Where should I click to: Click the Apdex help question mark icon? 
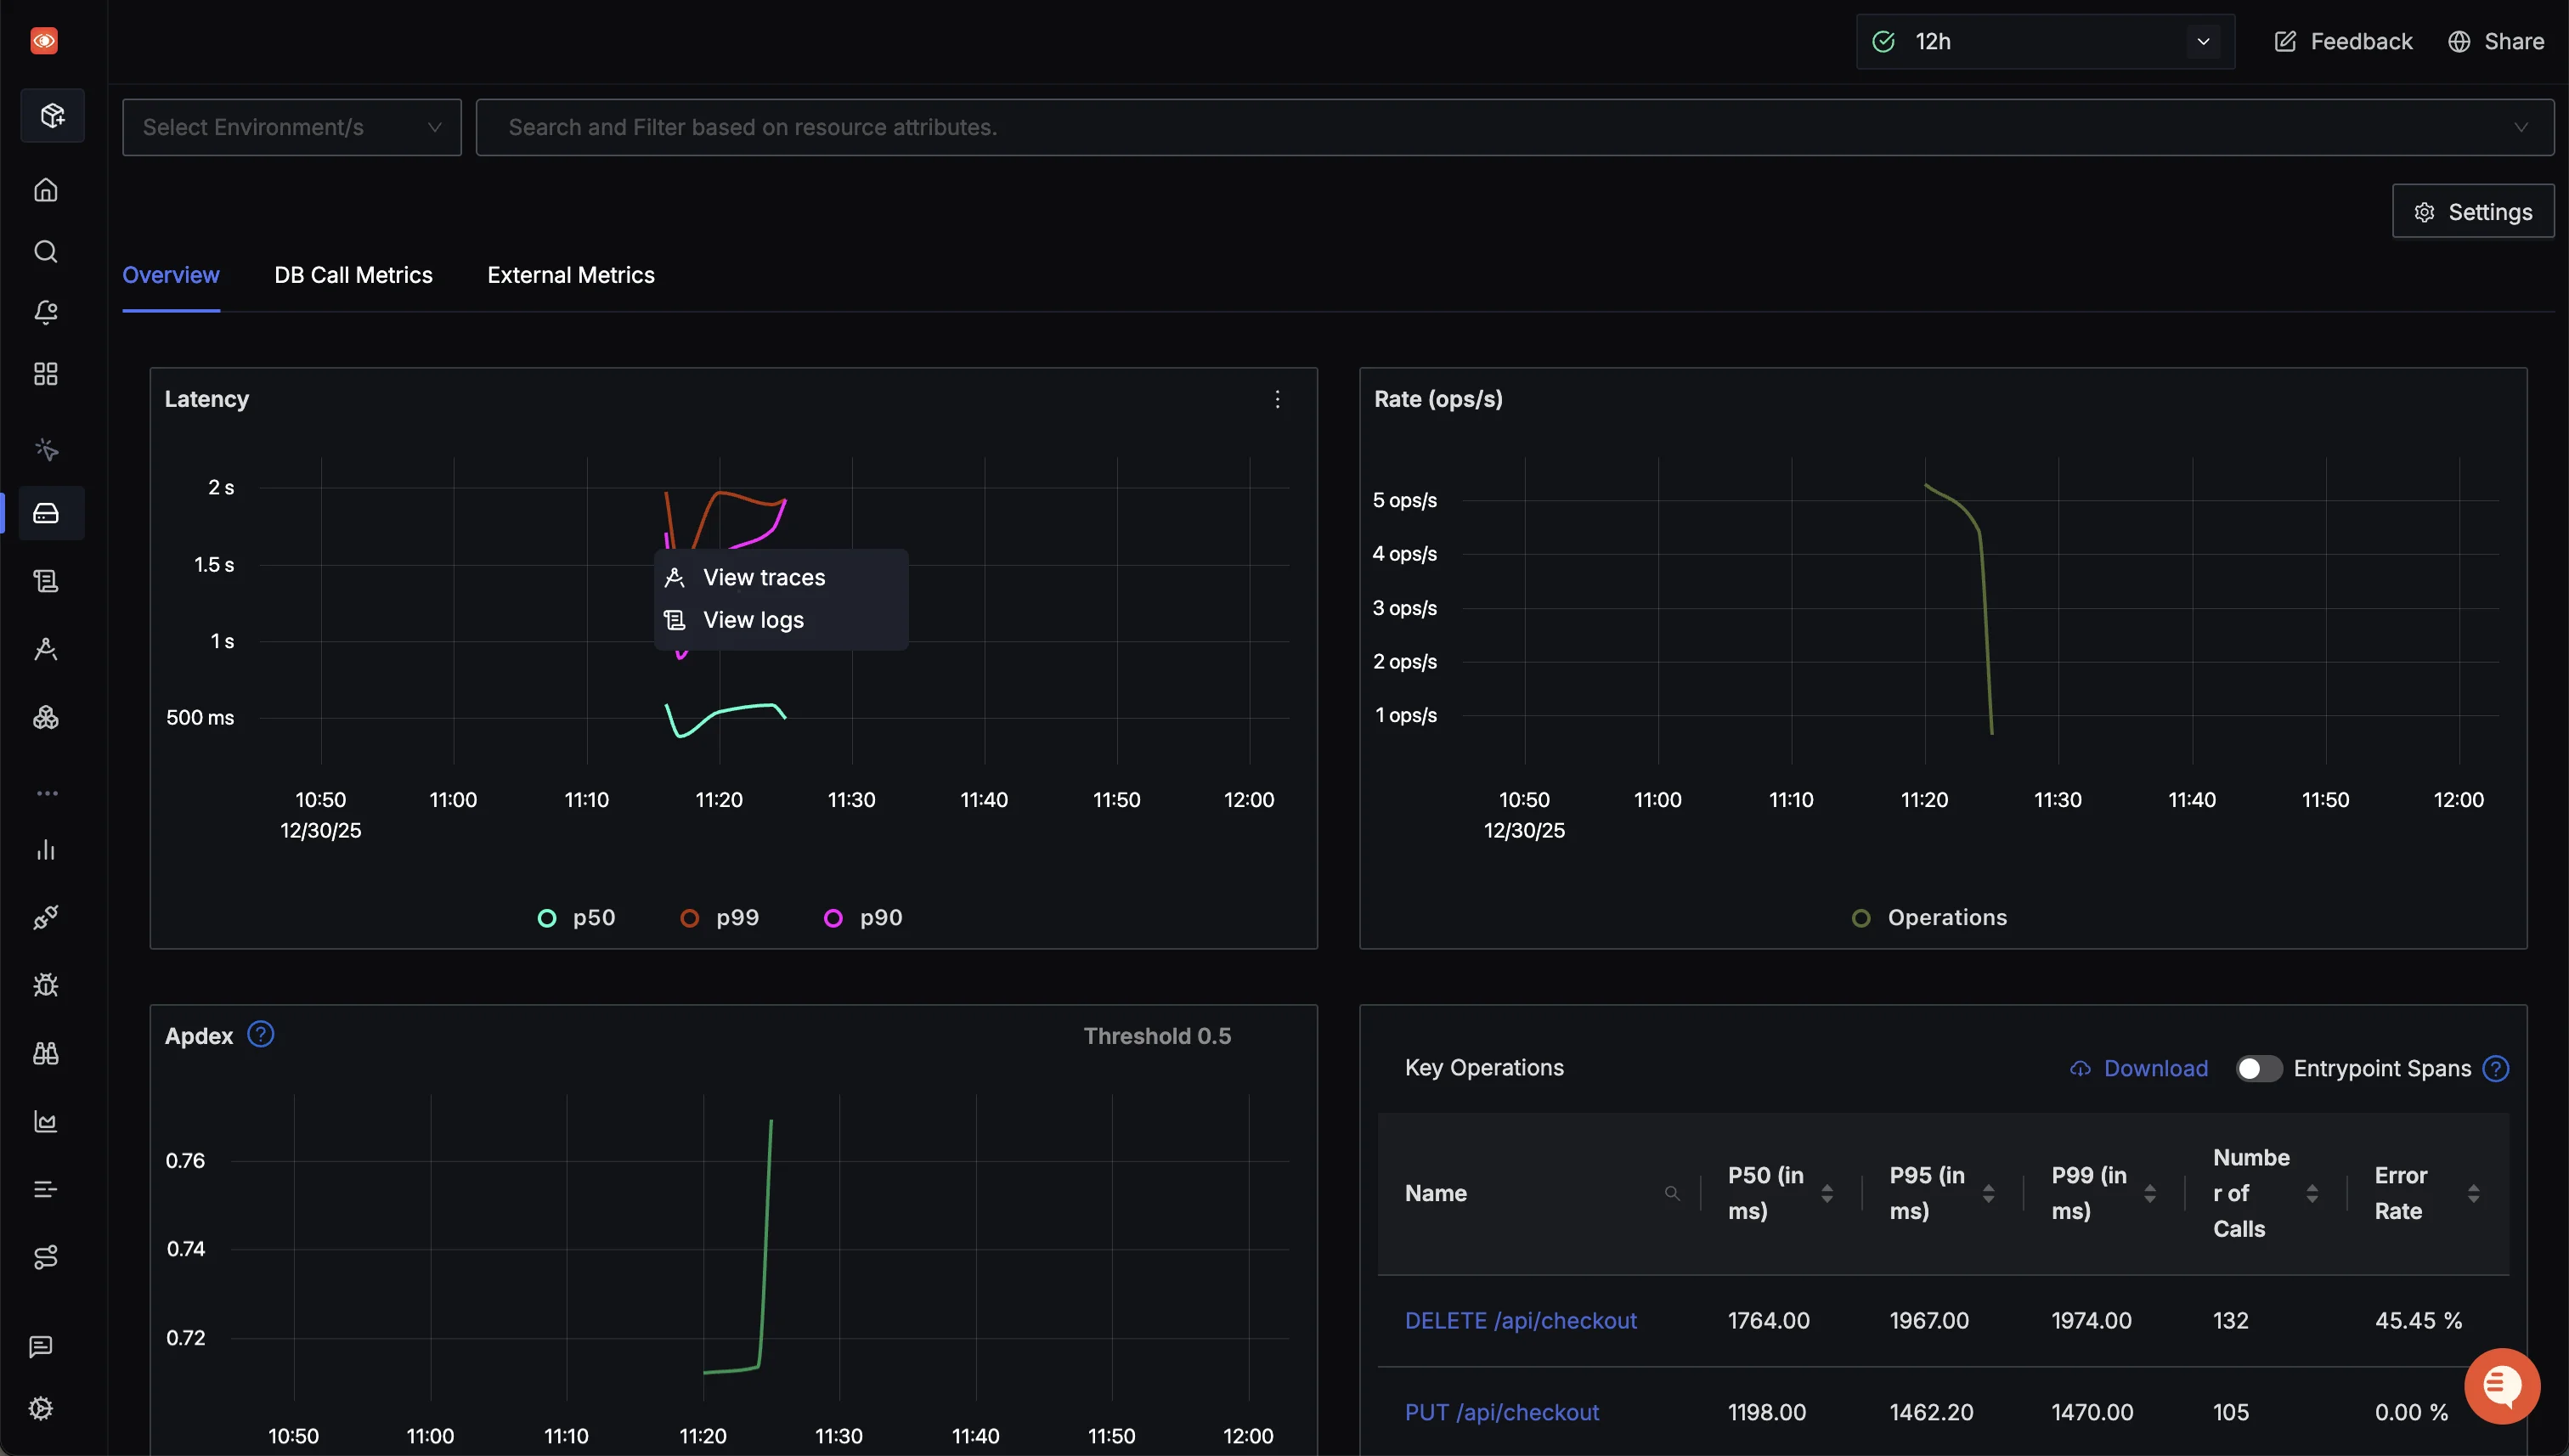tap(260, 1034)
